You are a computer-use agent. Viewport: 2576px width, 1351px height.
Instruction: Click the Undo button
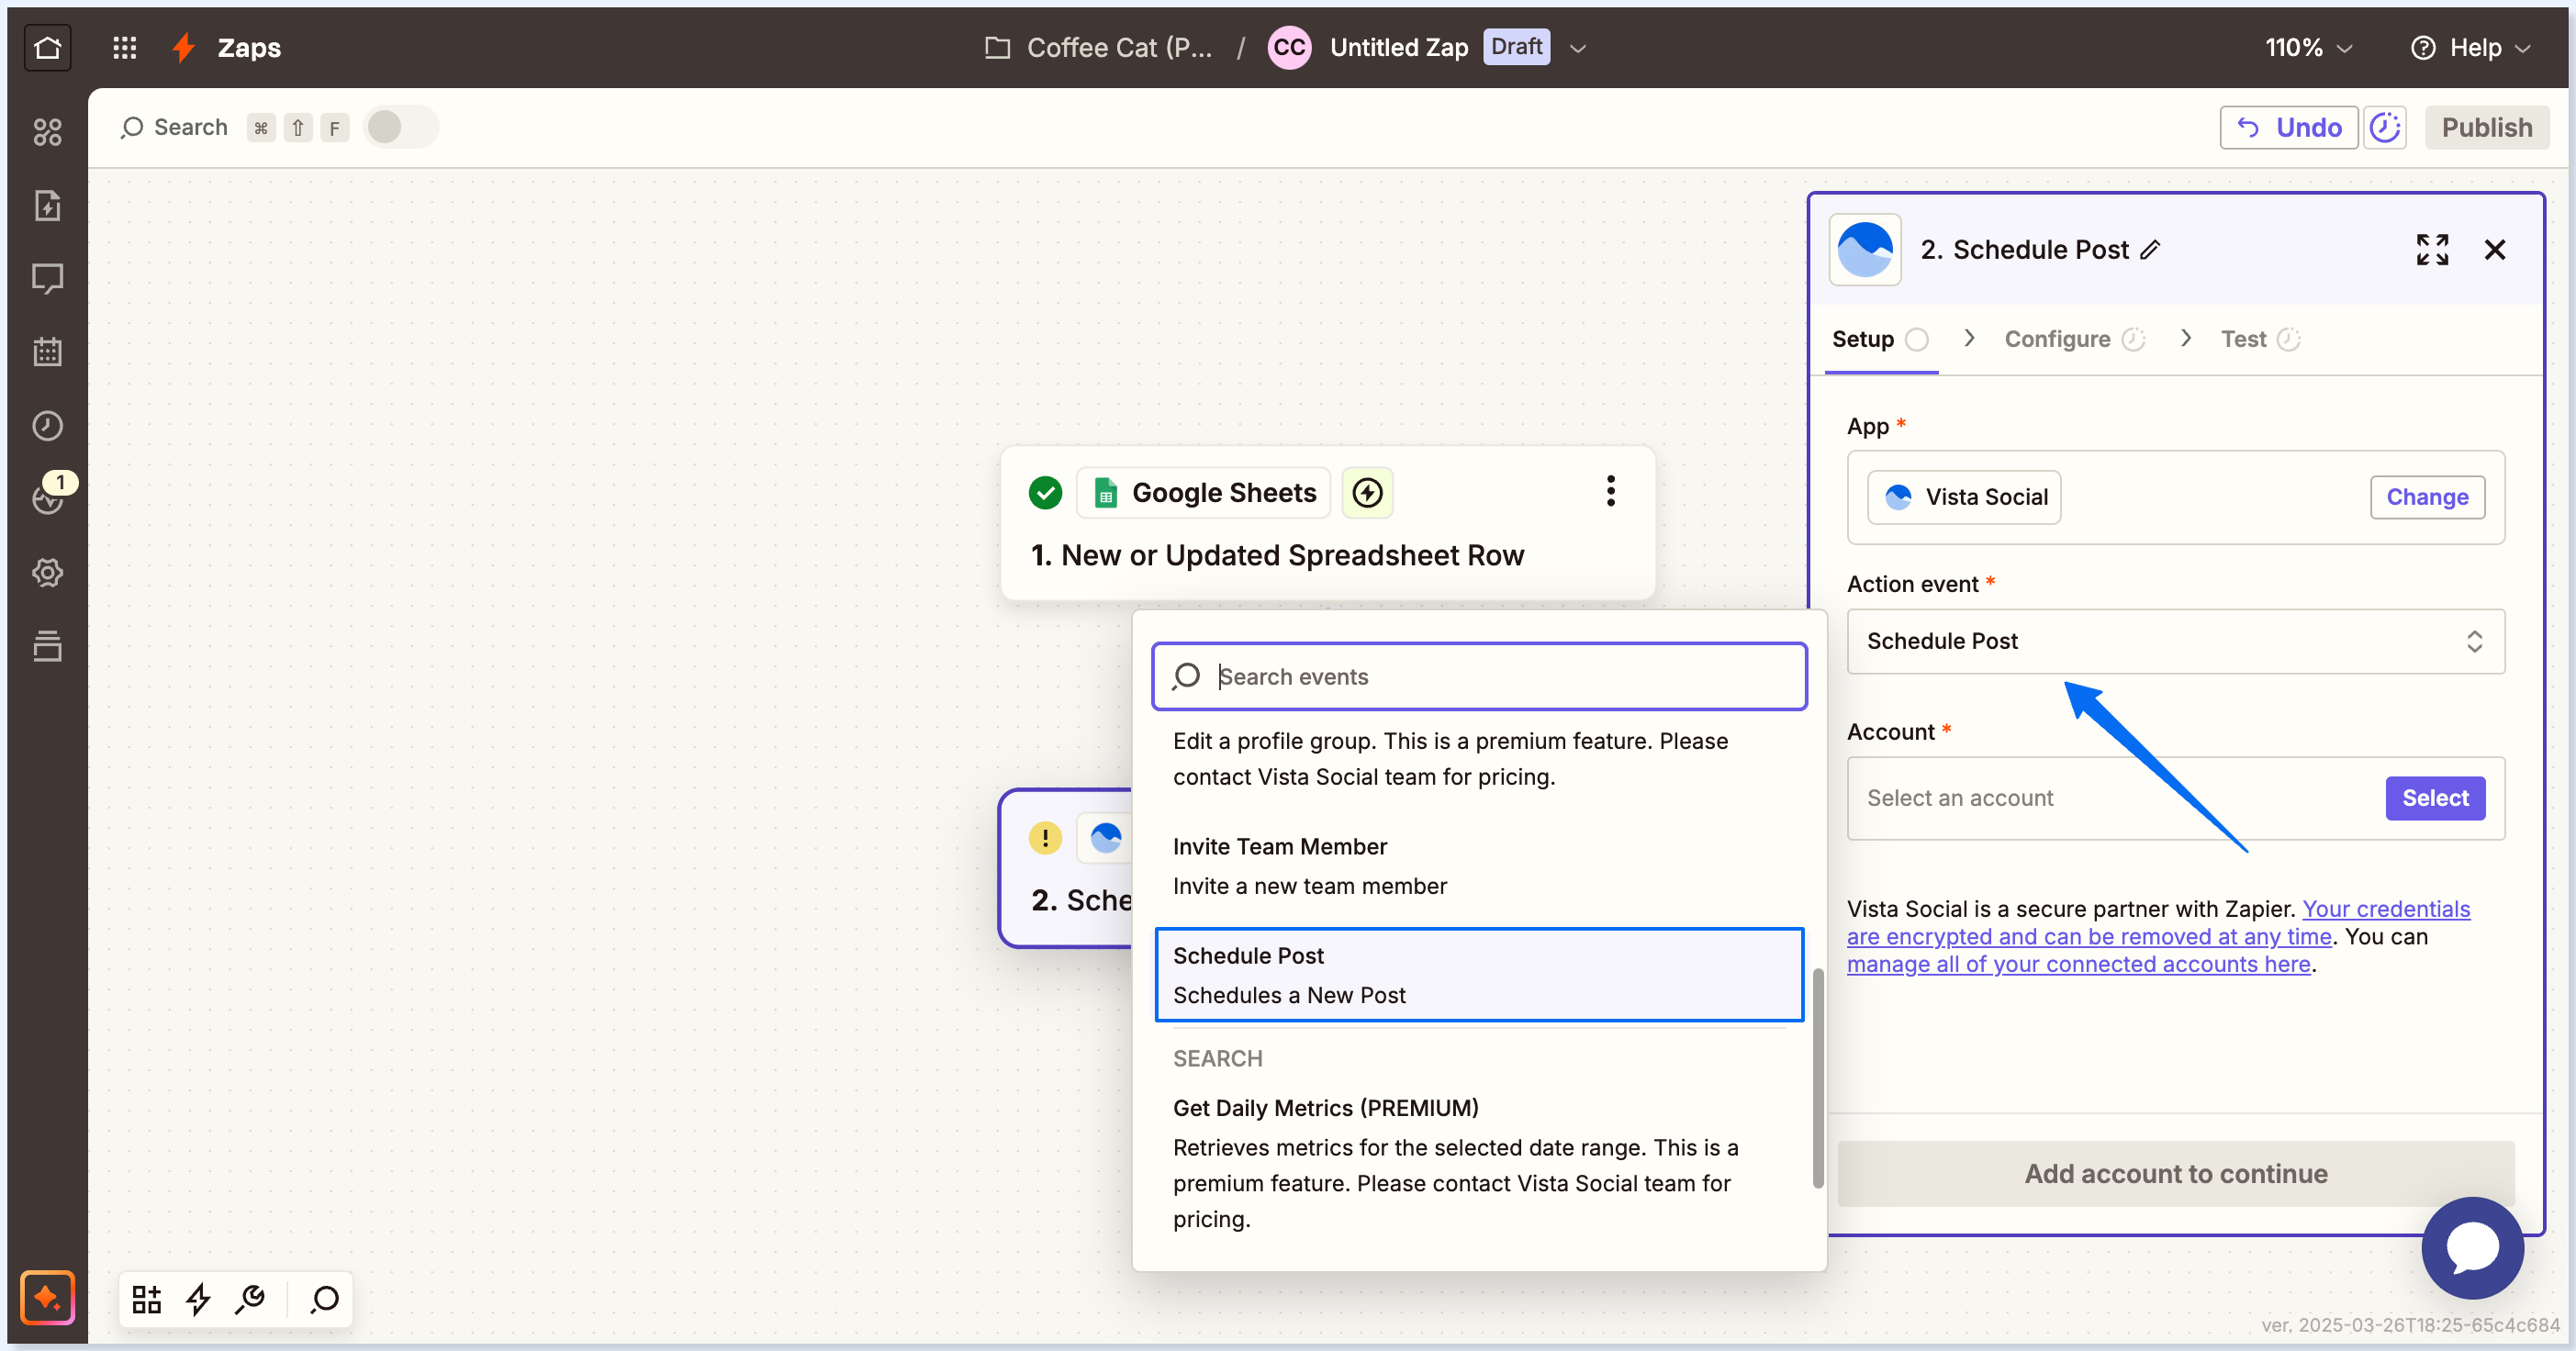click(2289, 127)
